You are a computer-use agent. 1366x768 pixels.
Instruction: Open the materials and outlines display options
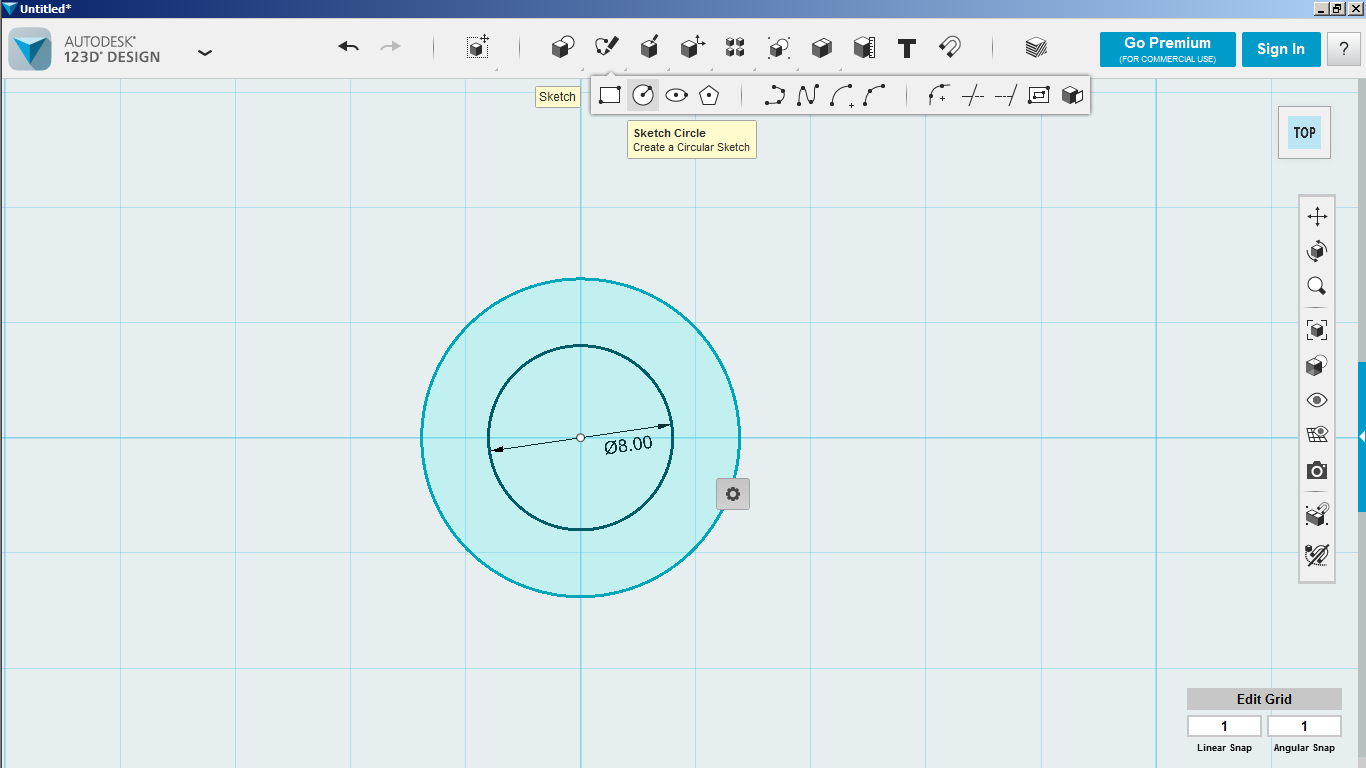(1317, 366)
